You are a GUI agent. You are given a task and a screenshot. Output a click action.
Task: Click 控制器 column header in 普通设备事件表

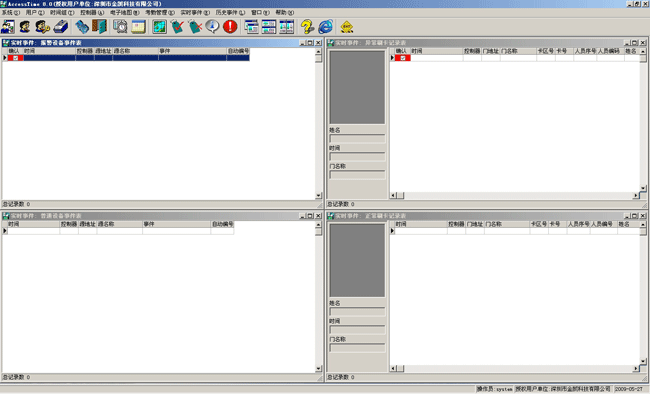click(69, 224)
